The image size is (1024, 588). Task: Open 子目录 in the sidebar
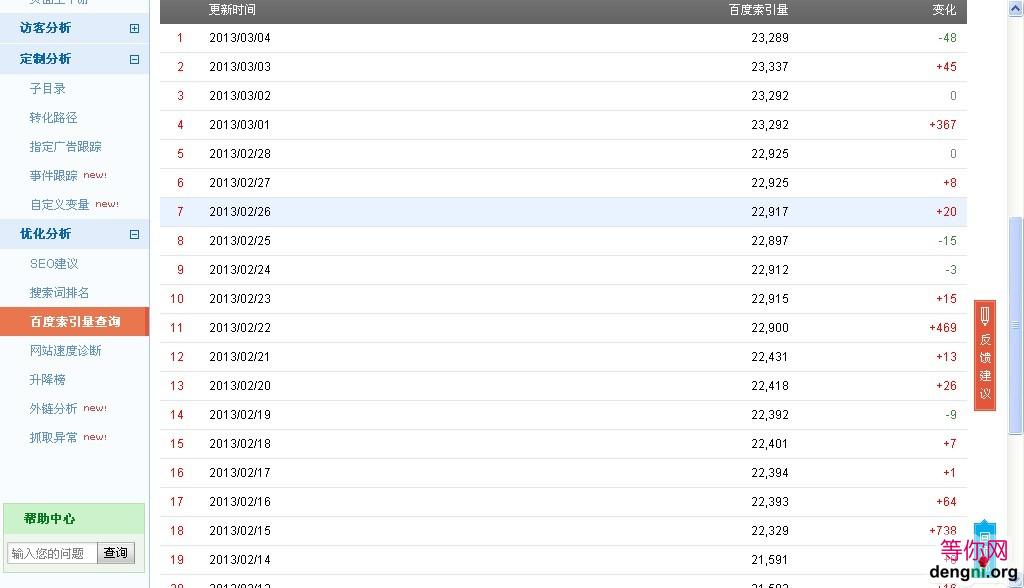click(x=48, y=89)
